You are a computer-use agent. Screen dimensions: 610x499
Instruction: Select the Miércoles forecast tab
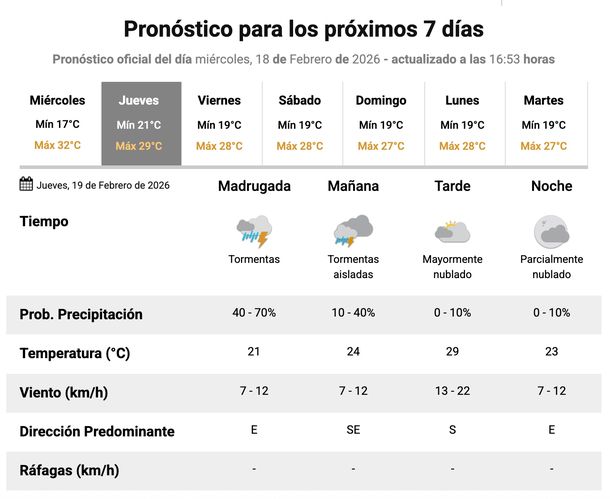(x=58, y=123)
